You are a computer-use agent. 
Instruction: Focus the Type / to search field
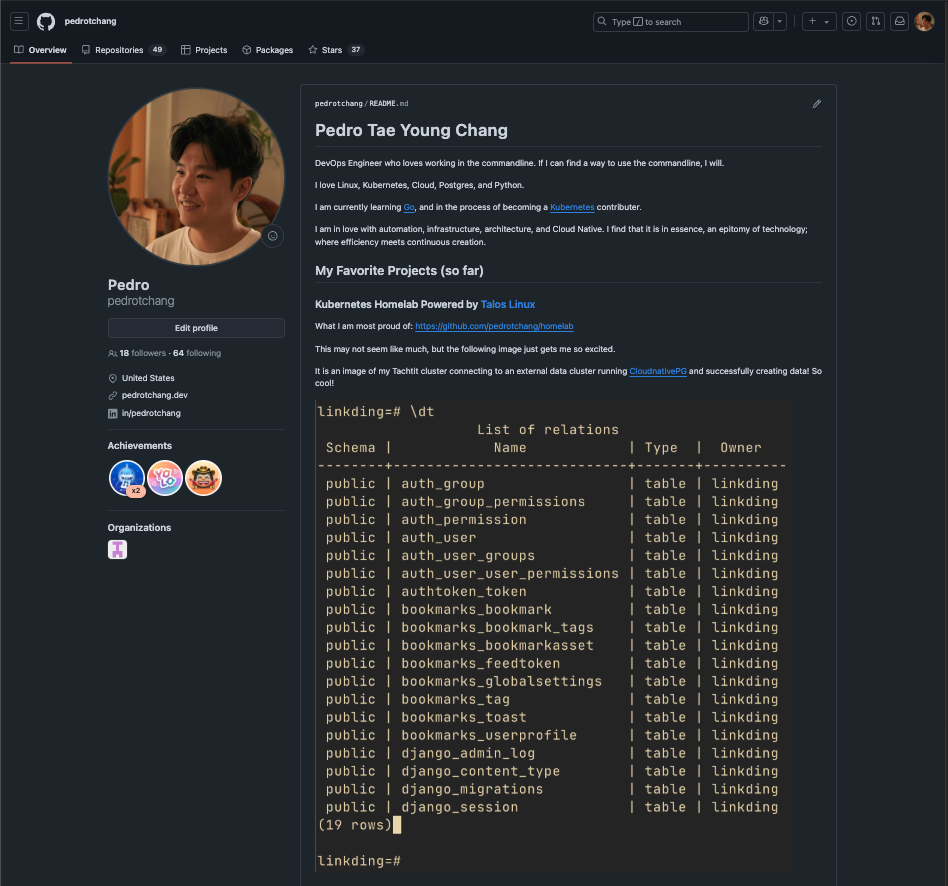pos(670,21)
